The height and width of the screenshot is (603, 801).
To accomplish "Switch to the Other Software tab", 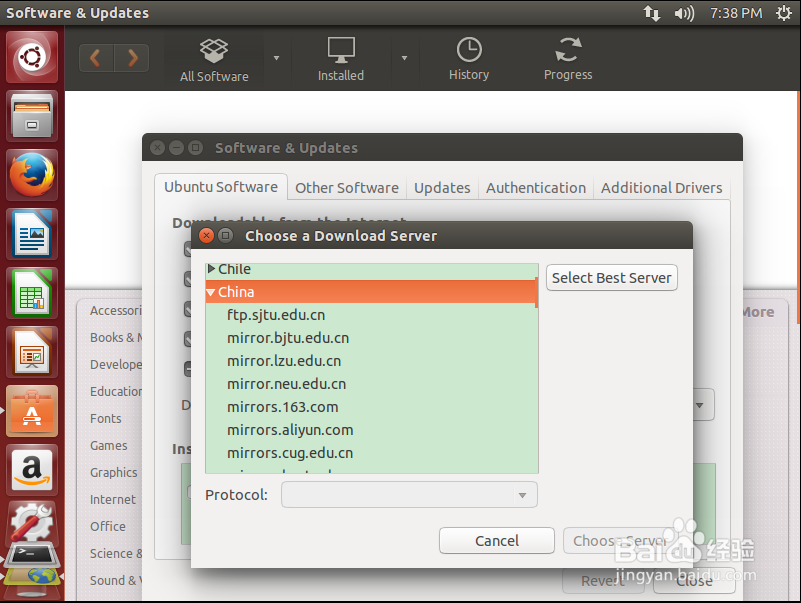I will point(347,188).
